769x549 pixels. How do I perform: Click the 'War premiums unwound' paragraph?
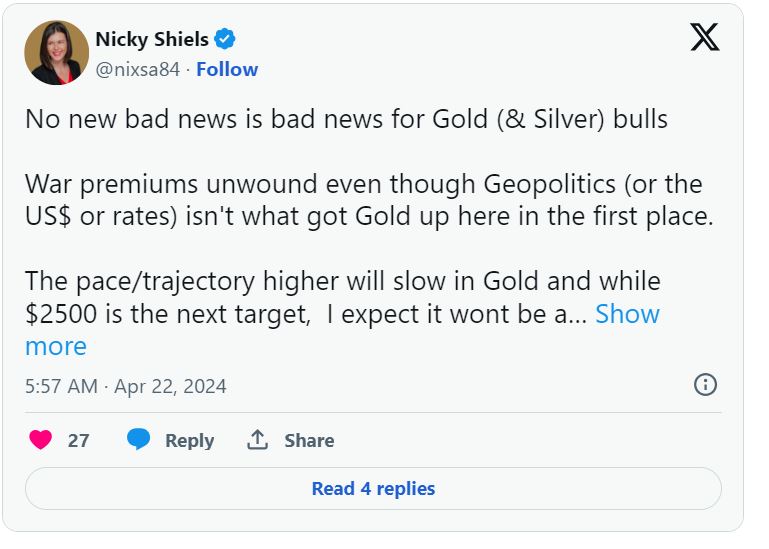click(368, 200)
